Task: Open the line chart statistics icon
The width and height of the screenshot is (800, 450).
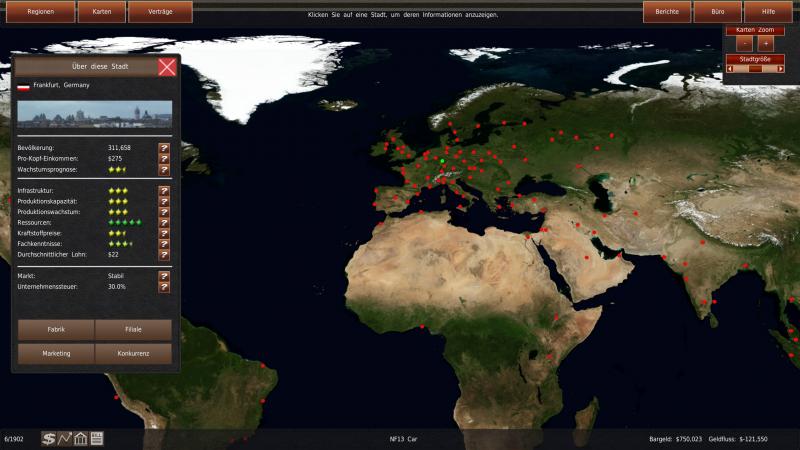Action: tap(64, 438)
